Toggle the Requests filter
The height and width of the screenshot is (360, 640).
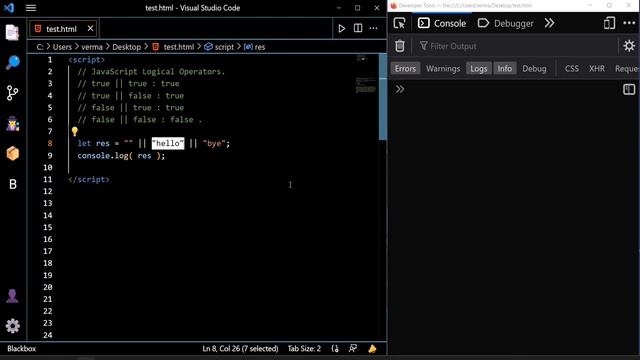click(x=626, y=69)
